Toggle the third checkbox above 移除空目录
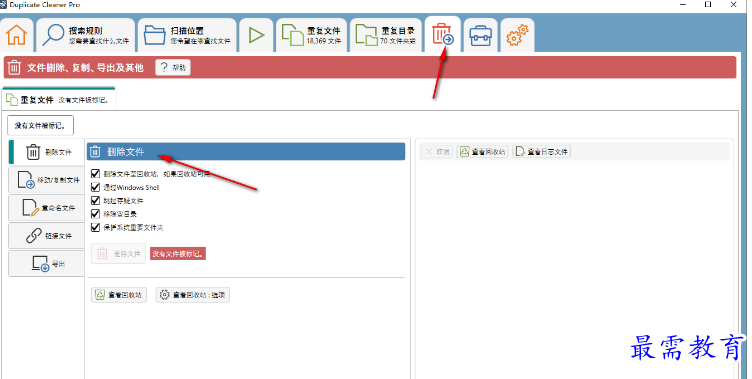 tap(95, 201)
